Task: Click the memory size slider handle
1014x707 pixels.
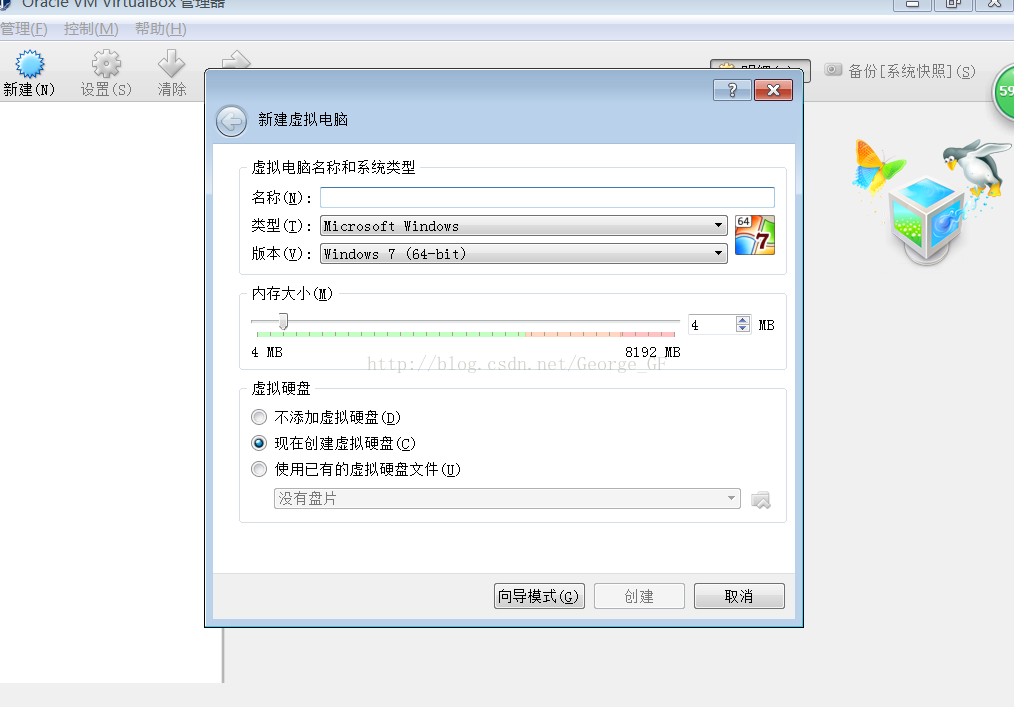Action: point(283,321)
